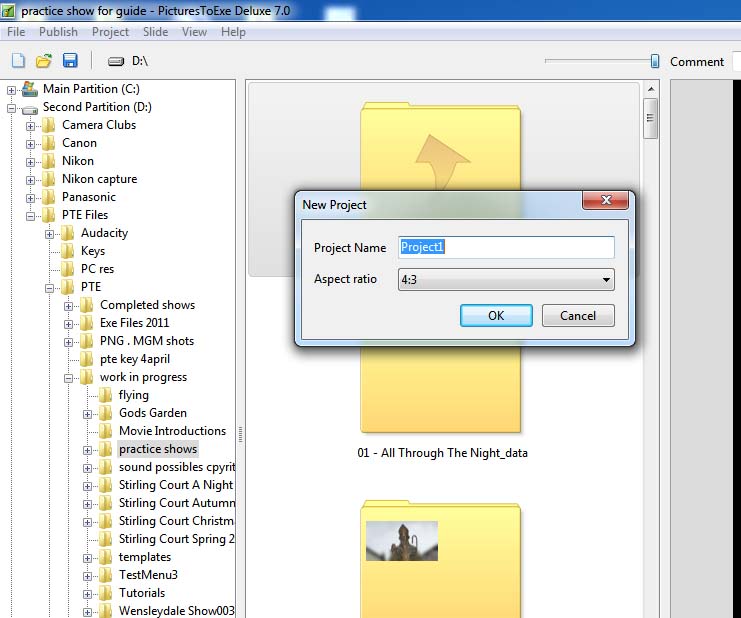
Task: Click the Save project floppy icon
Action: coord(70,60)
